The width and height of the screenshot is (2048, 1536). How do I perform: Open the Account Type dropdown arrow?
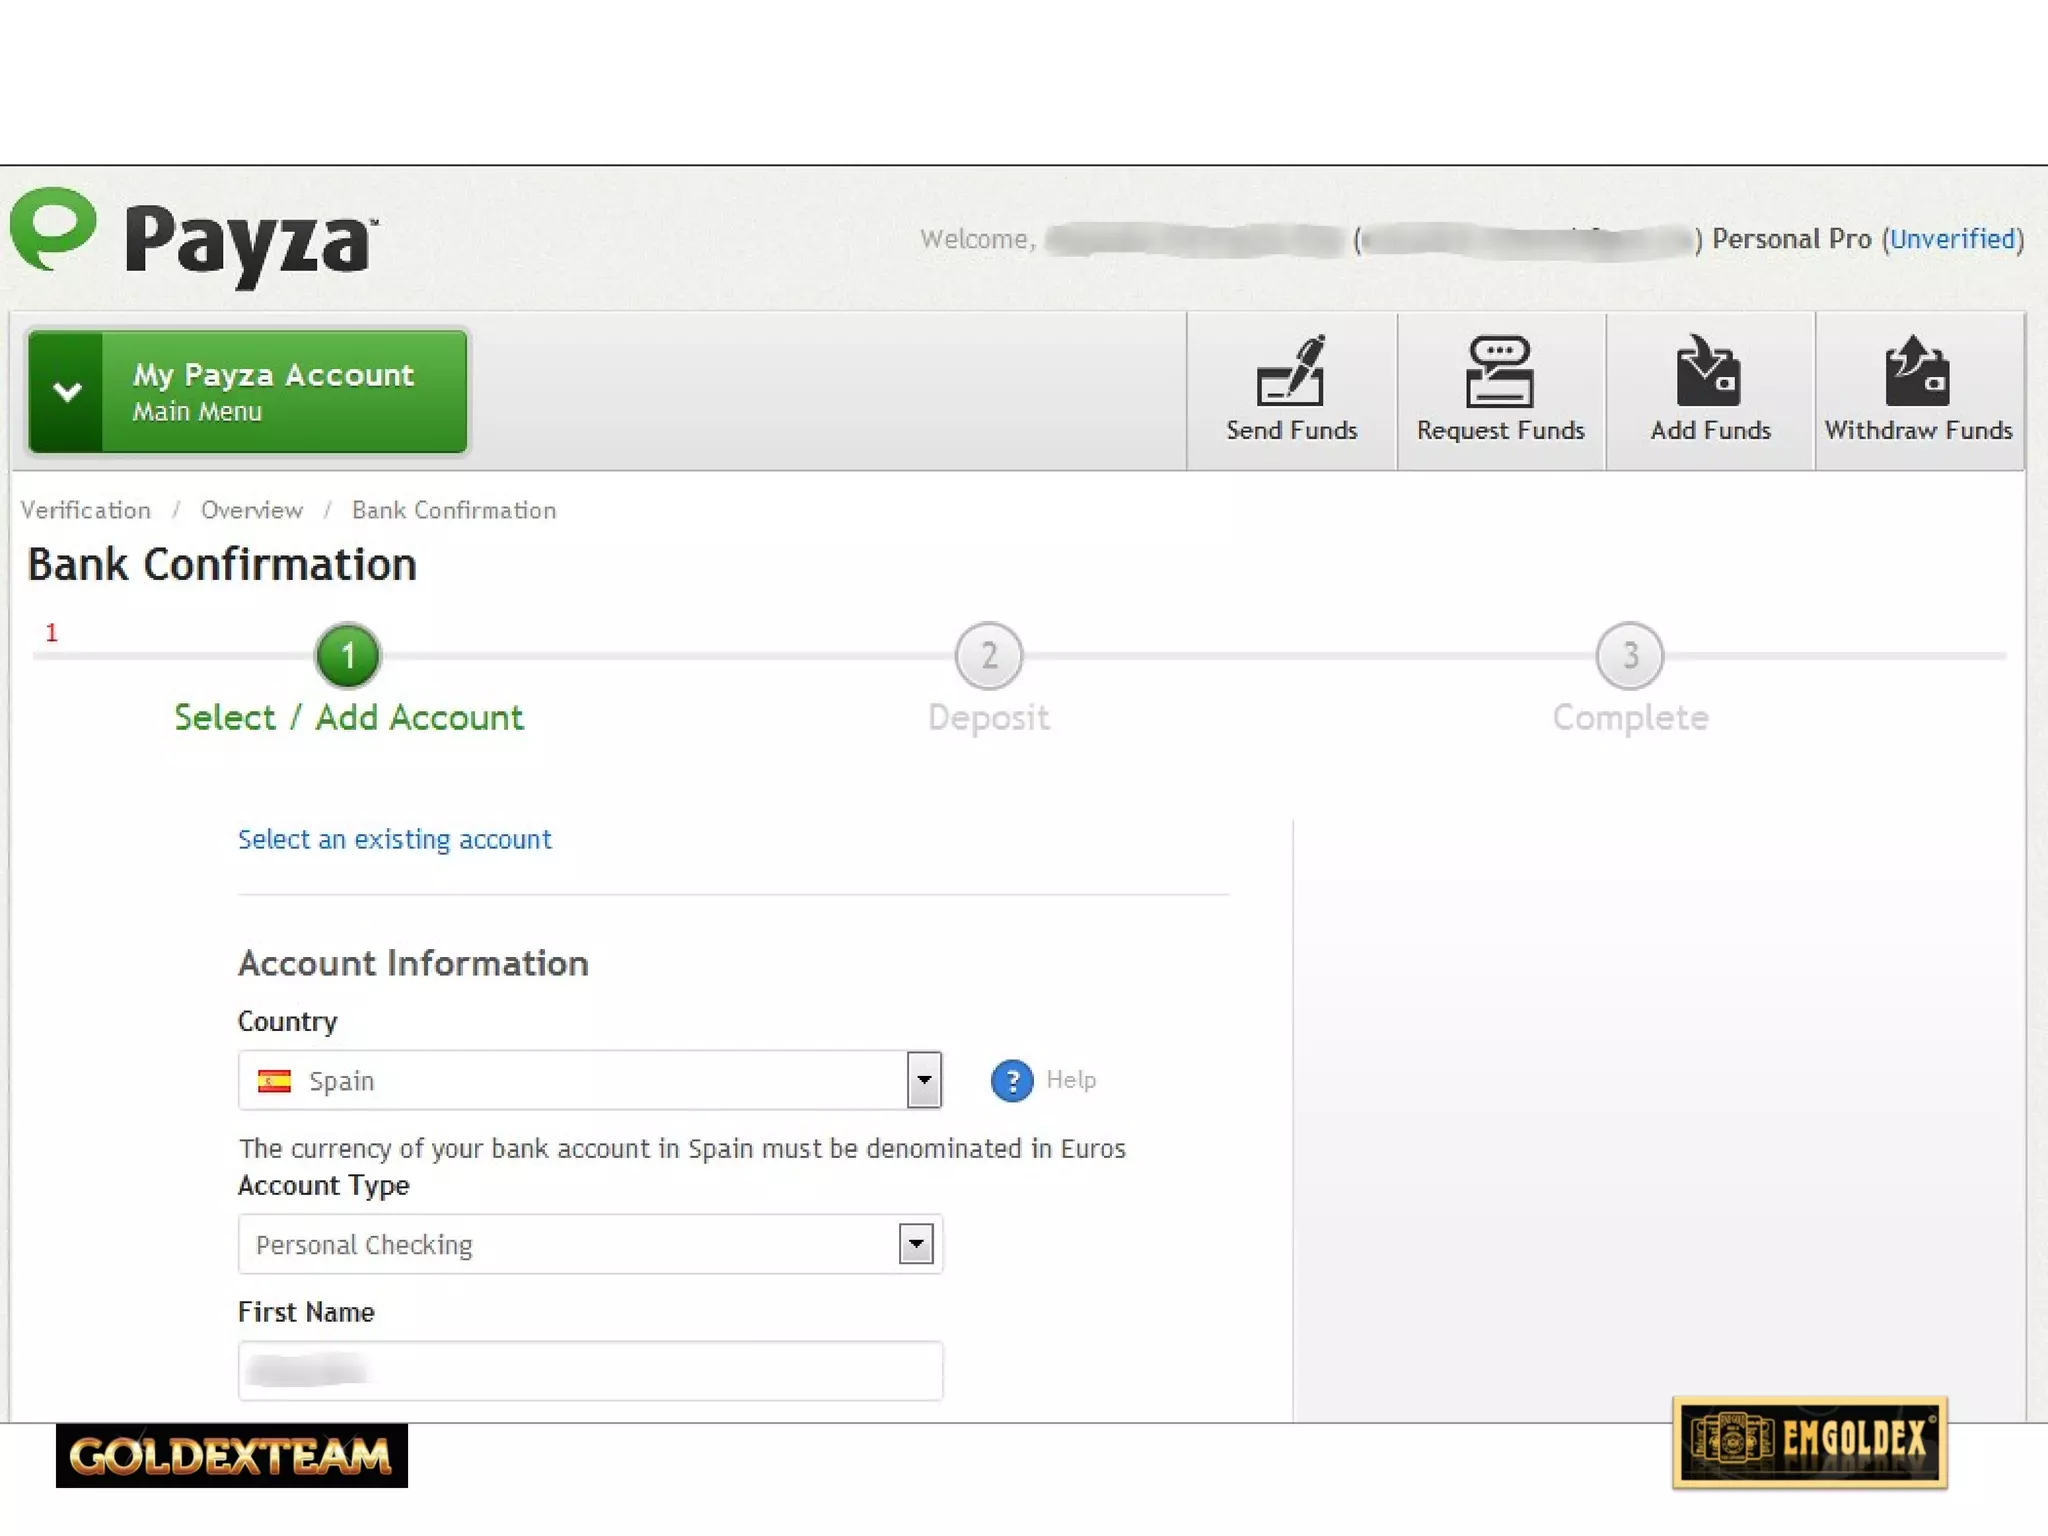(x=915, y=1244)
